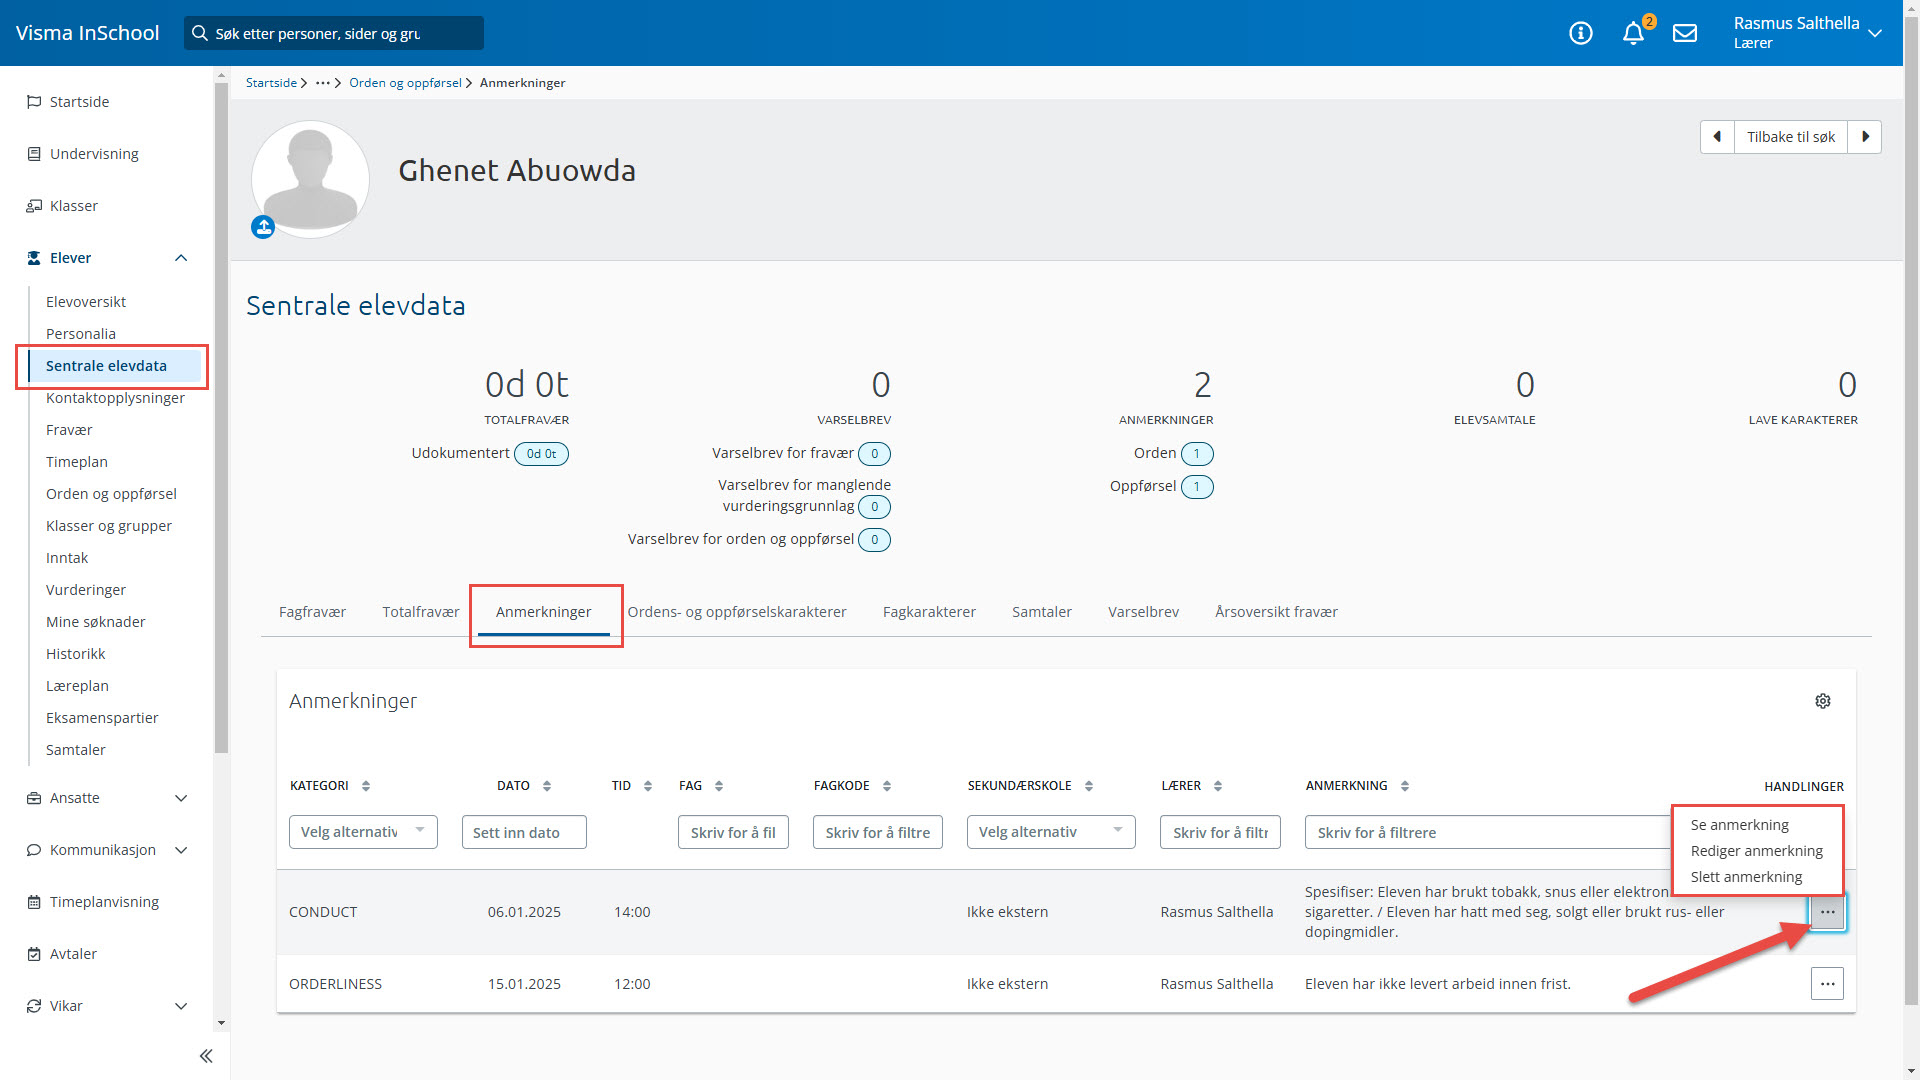Go to next student arrow
The image size is (1920, 1080).
[1865, 137]
